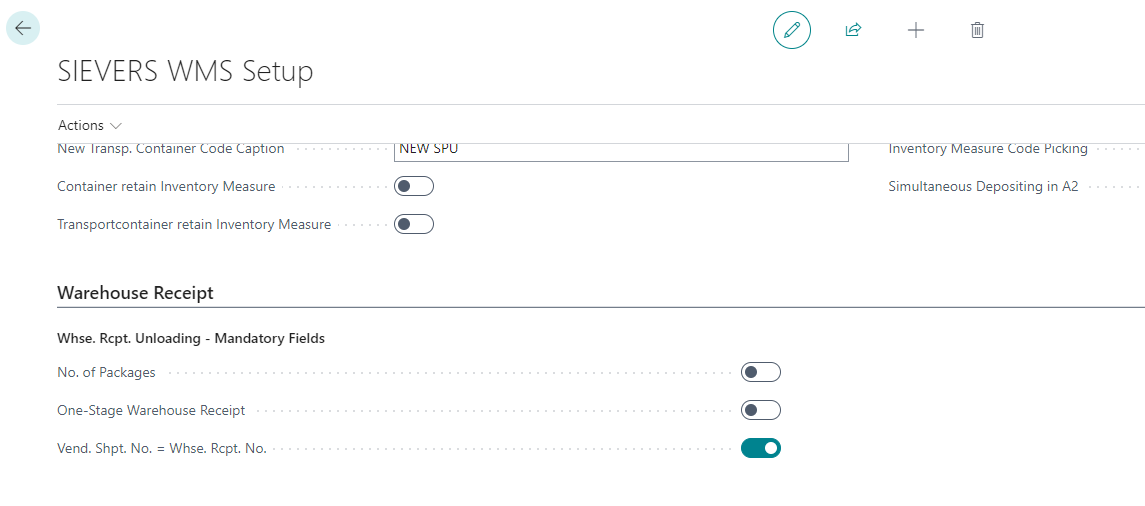Turn on the No. of Packages switch

pos(760,372)
